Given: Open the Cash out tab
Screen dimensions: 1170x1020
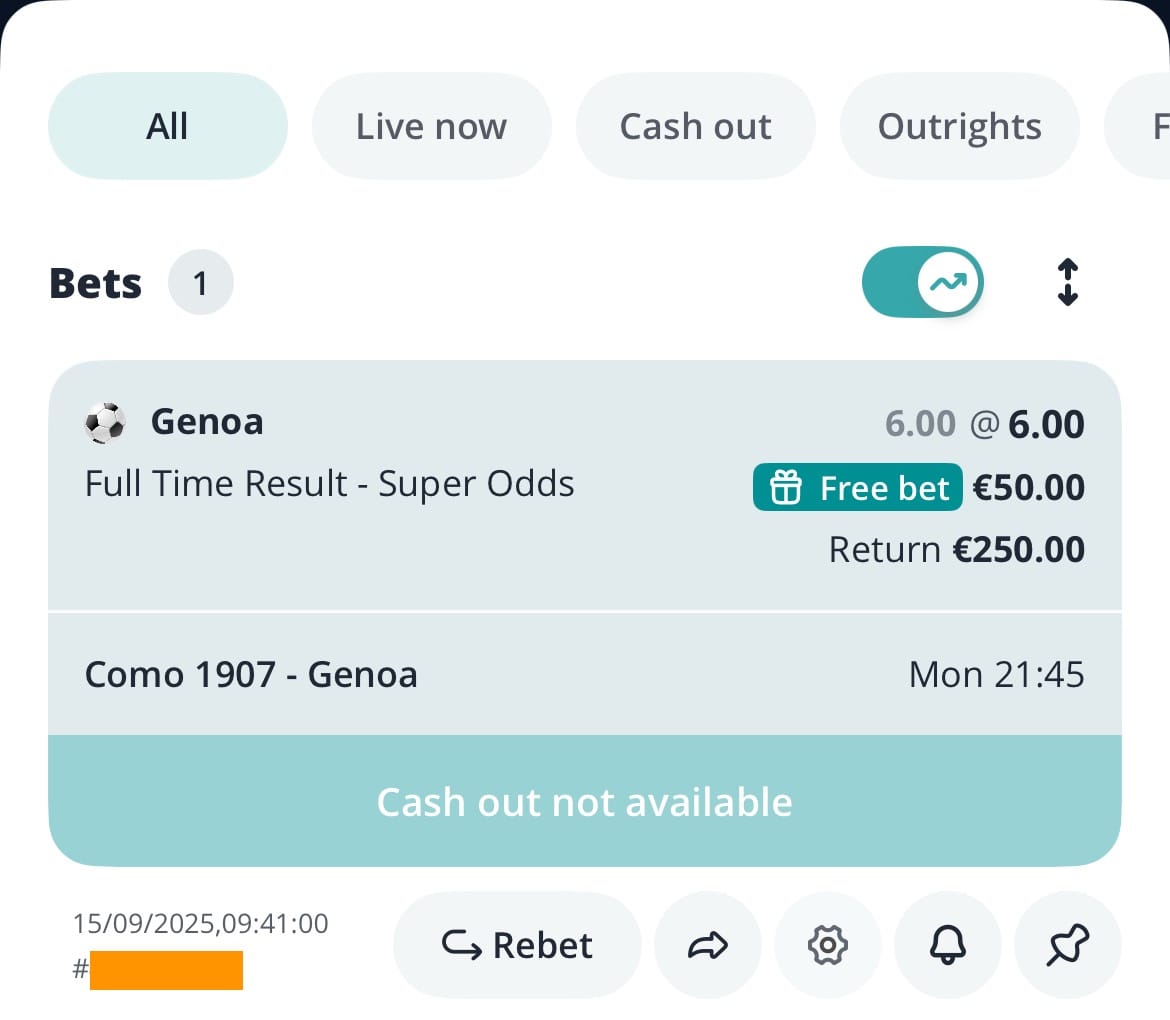Looking at the screenshot, I should (x=695, y=126).
